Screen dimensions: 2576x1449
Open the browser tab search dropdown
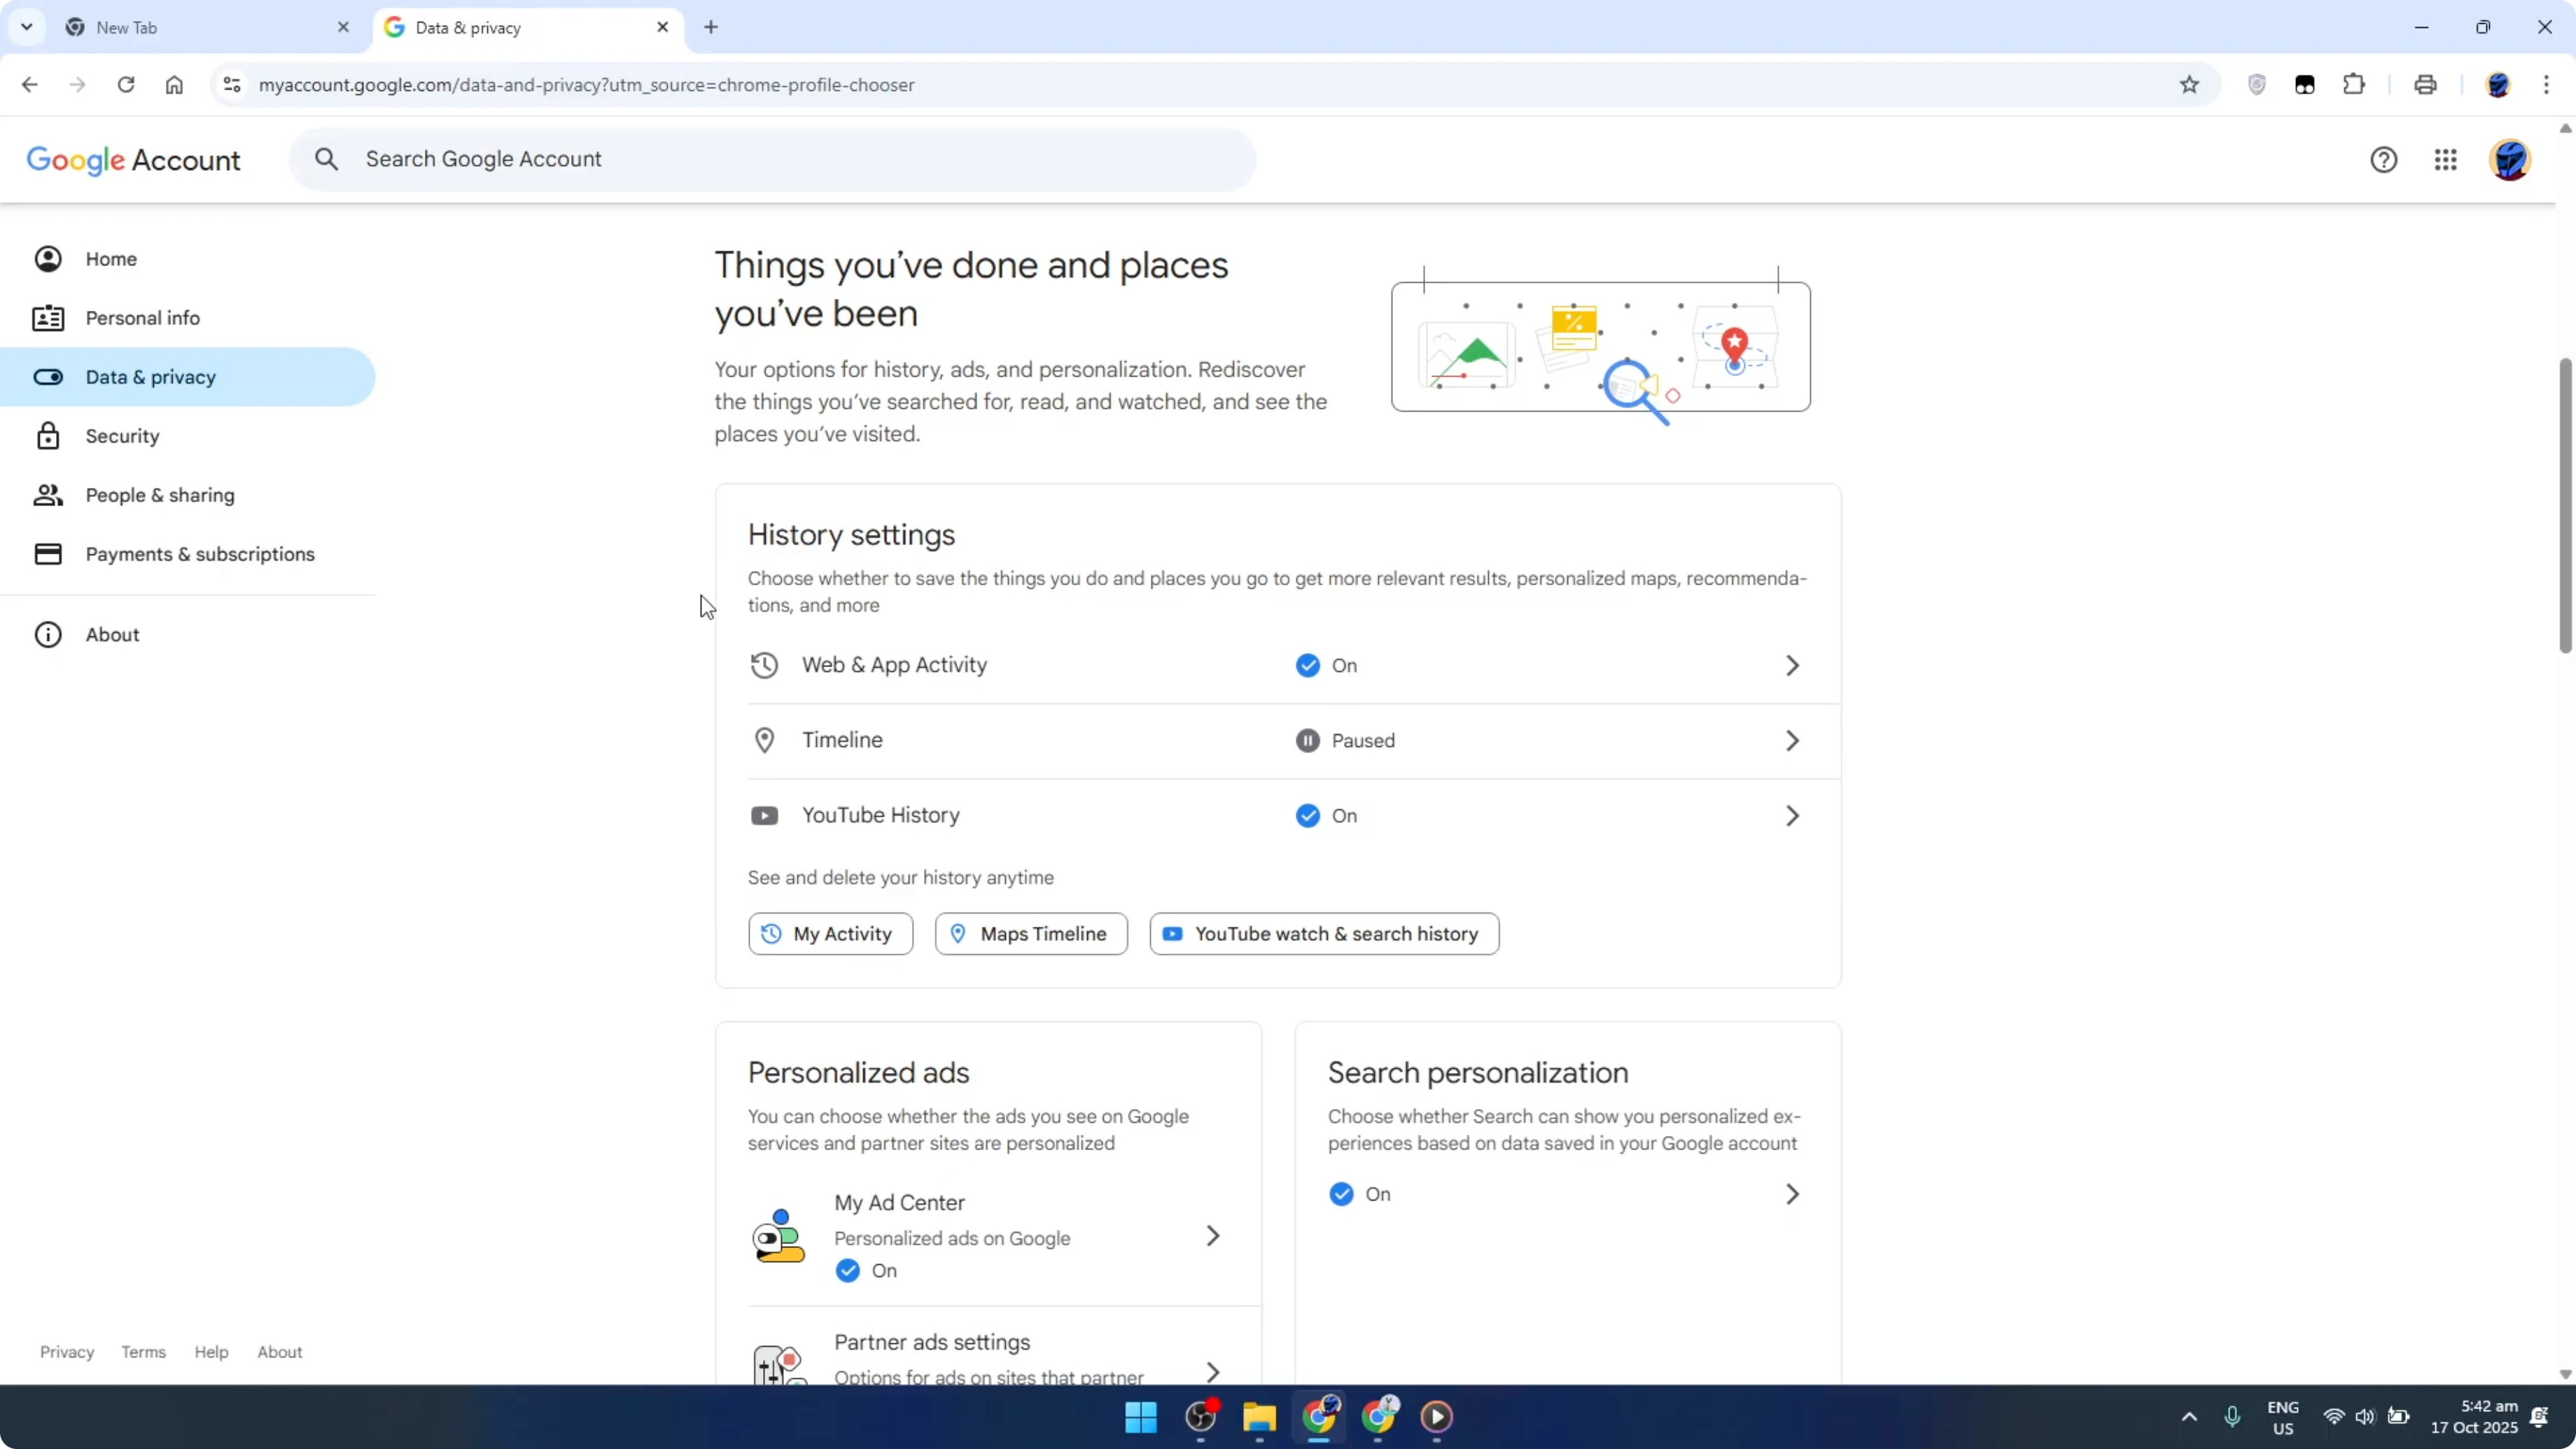pyautogui.click(x=26, y=27)
